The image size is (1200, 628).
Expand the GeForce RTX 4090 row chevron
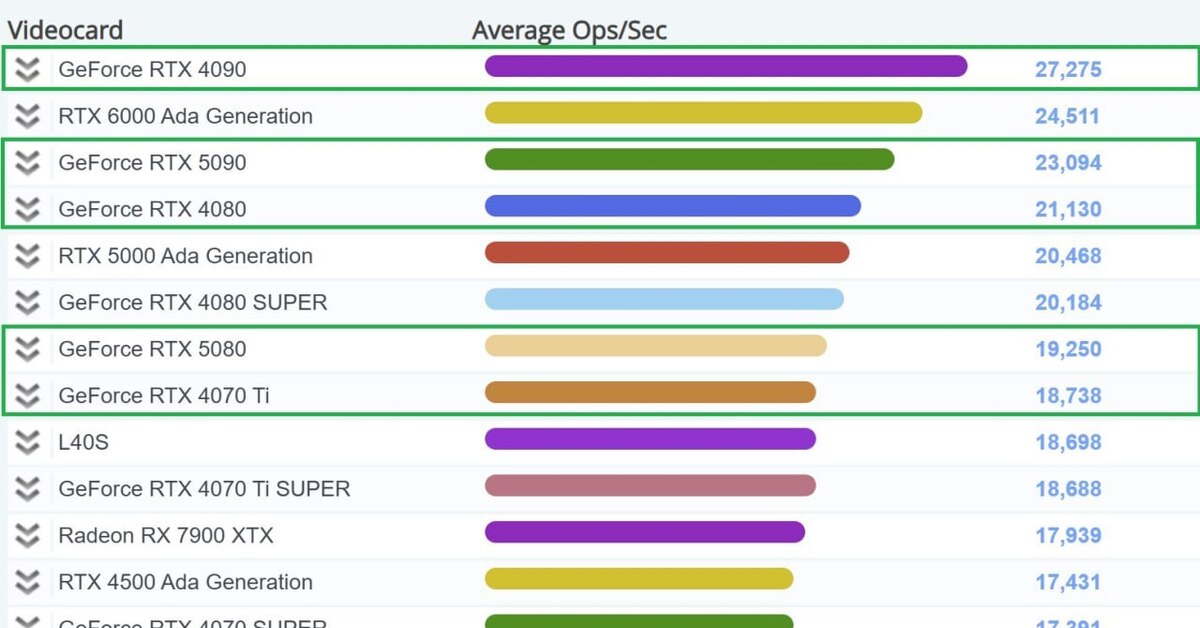[28, 69]
